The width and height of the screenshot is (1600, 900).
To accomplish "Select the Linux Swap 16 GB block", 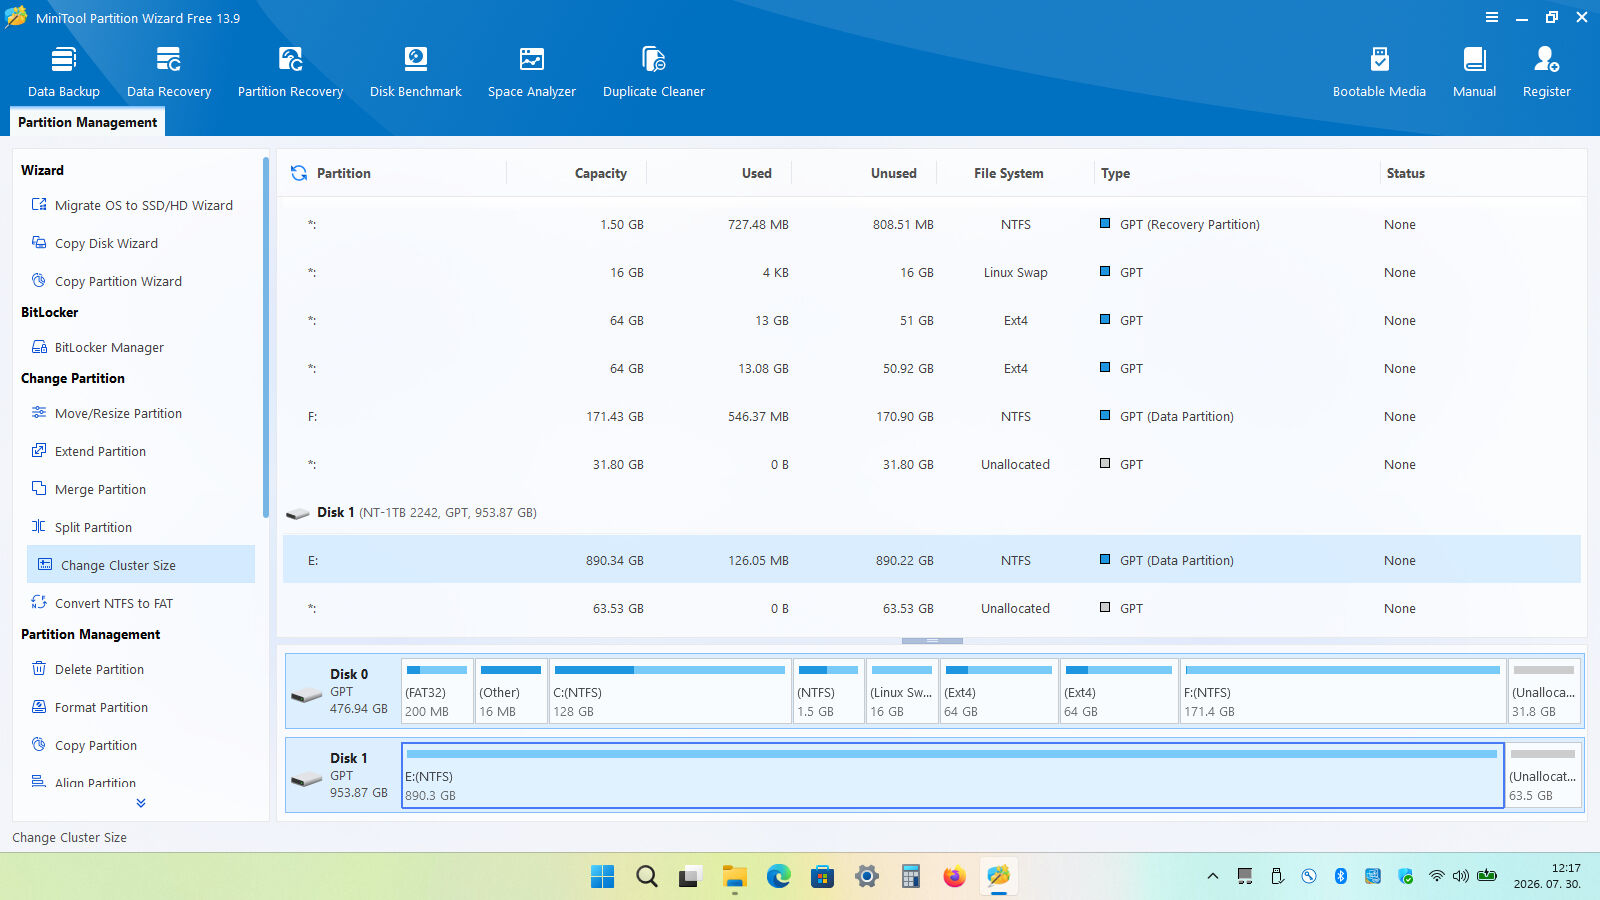I will click(x=901, y=690).
